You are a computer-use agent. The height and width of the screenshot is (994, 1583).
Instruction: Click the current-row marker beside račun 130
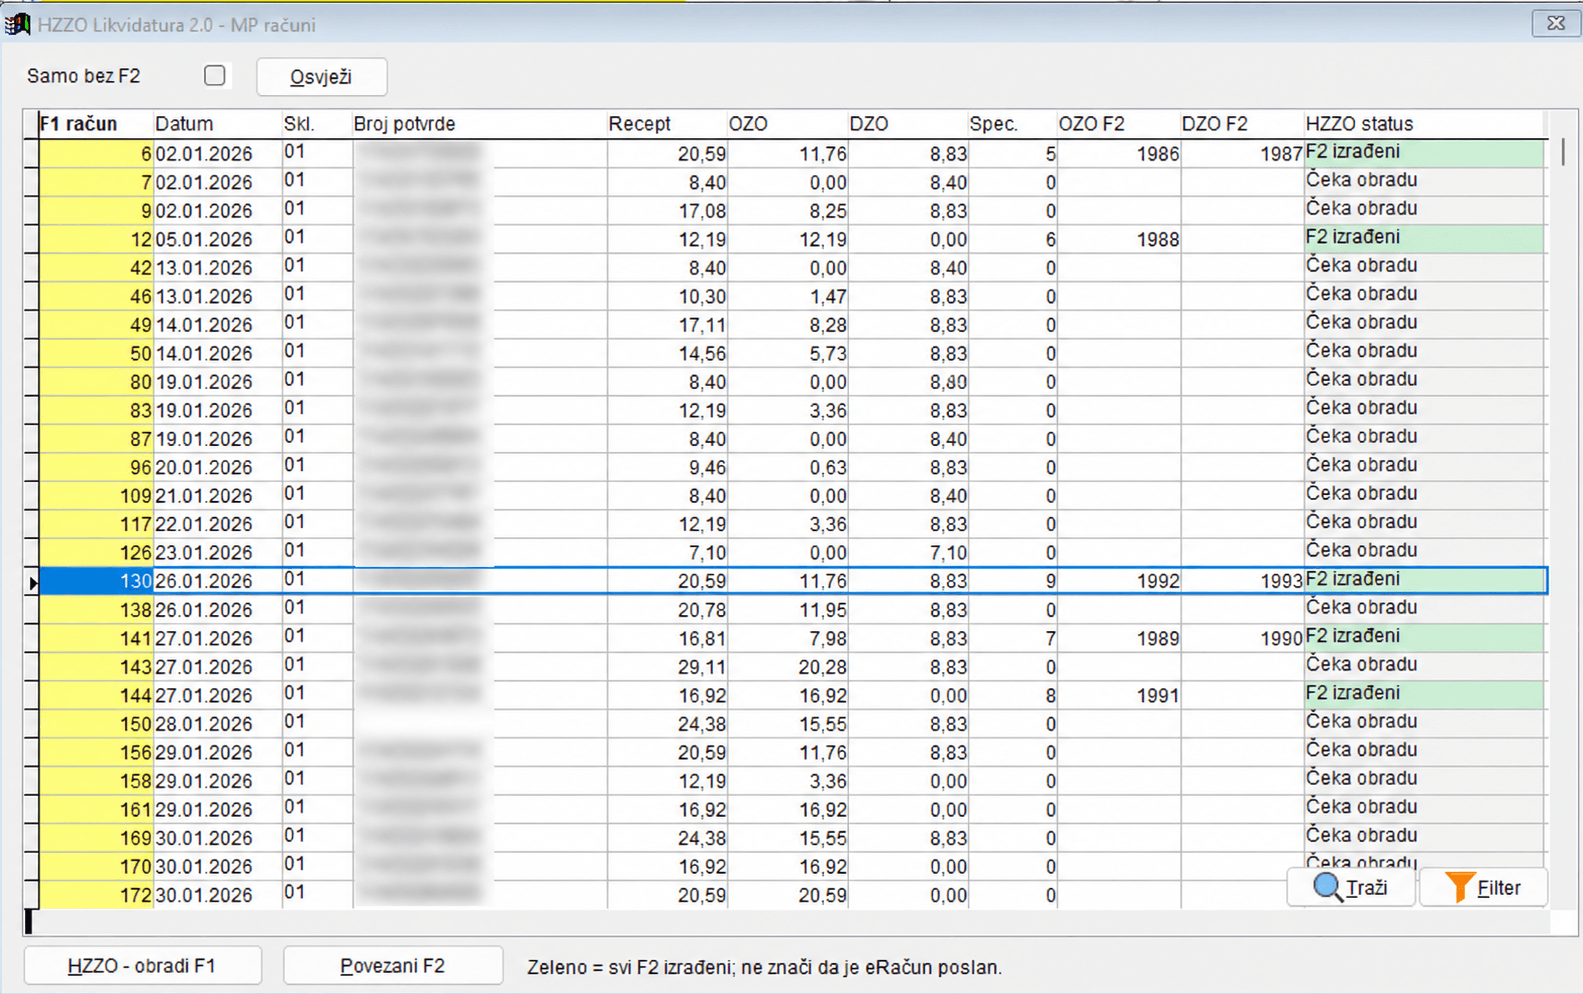(x=32, y=581)
